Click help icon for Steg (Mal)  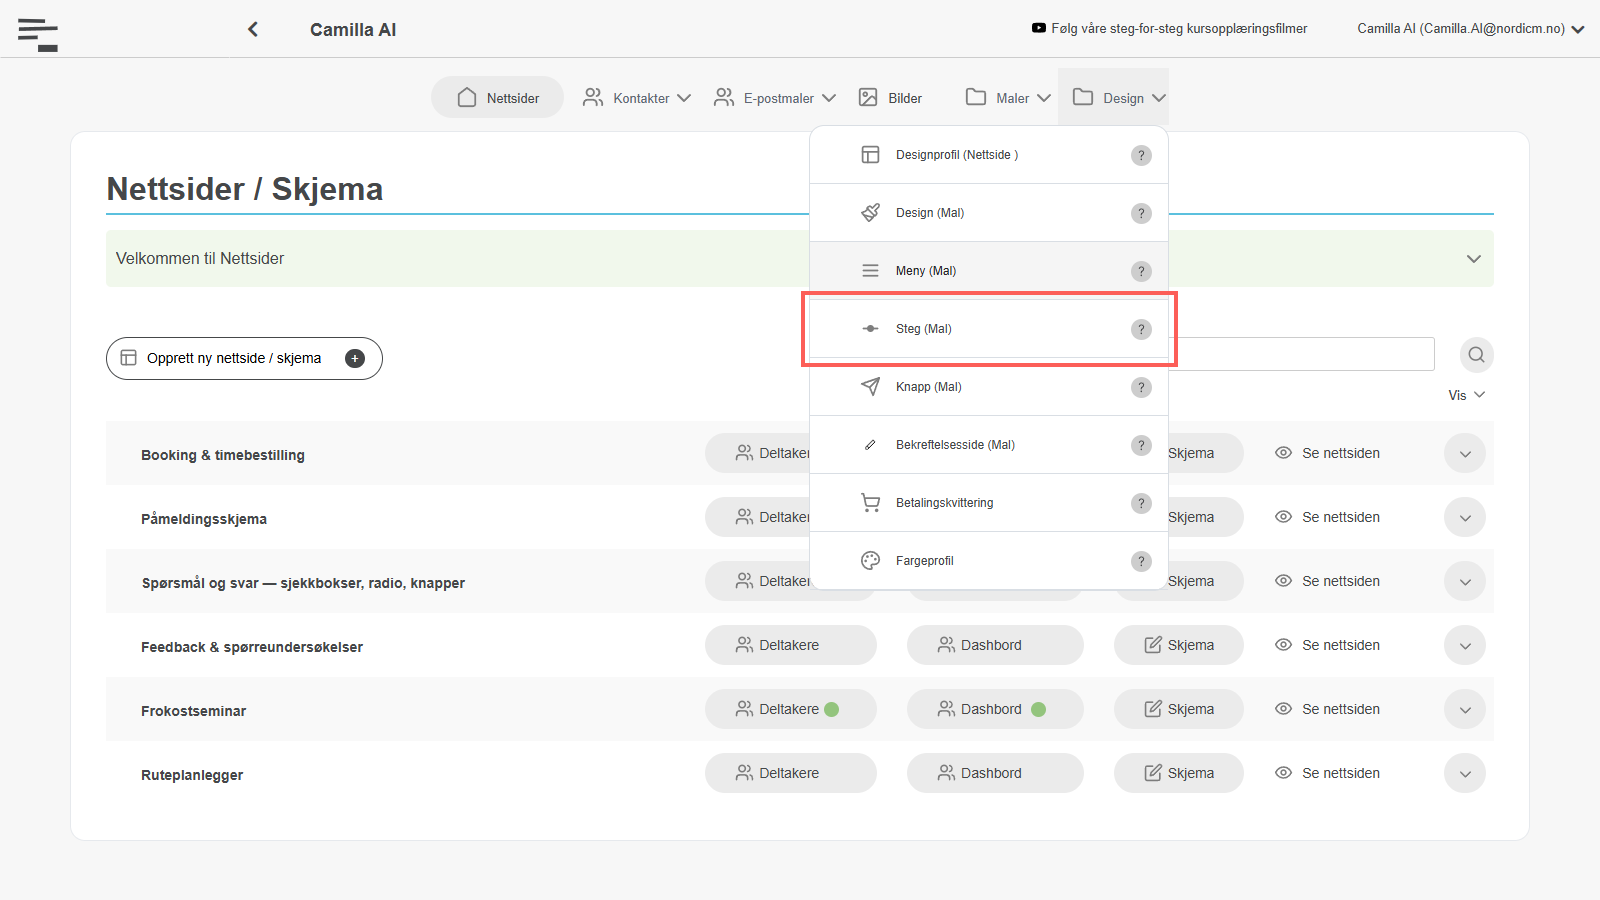point(1141,329)
